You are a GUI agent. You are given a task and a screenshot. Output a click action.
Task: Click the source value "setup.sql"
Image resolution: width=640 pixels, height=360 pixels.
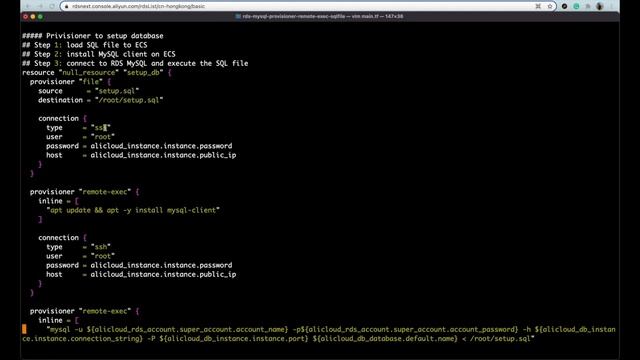[117, 91]
